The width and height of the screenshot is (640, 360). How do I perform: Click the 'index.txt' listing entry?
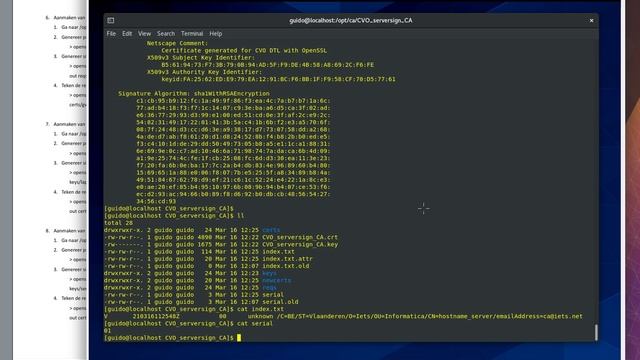(x=278, y=251)
